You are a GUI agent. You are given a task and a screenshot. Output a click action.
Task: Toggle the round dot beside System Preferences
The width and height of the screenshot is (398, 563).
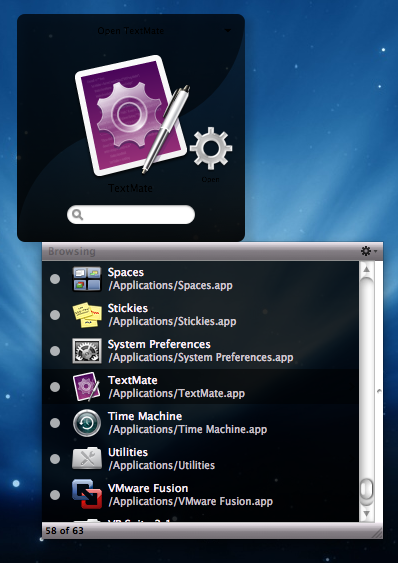55,351
